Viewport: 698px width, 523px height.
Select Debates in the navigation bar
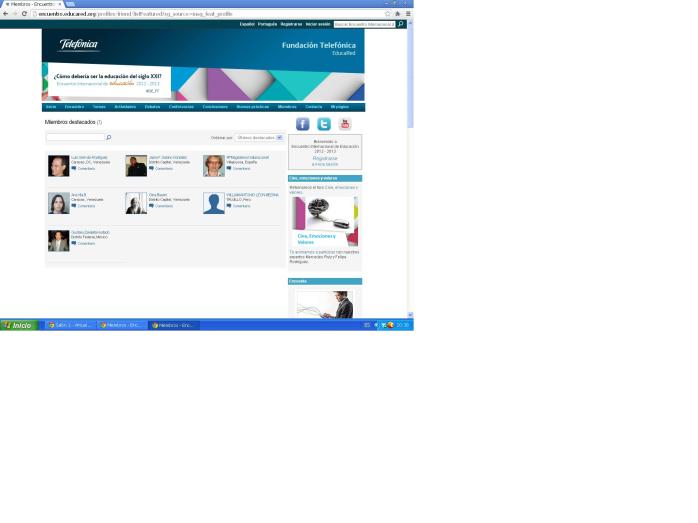(152, 107)
